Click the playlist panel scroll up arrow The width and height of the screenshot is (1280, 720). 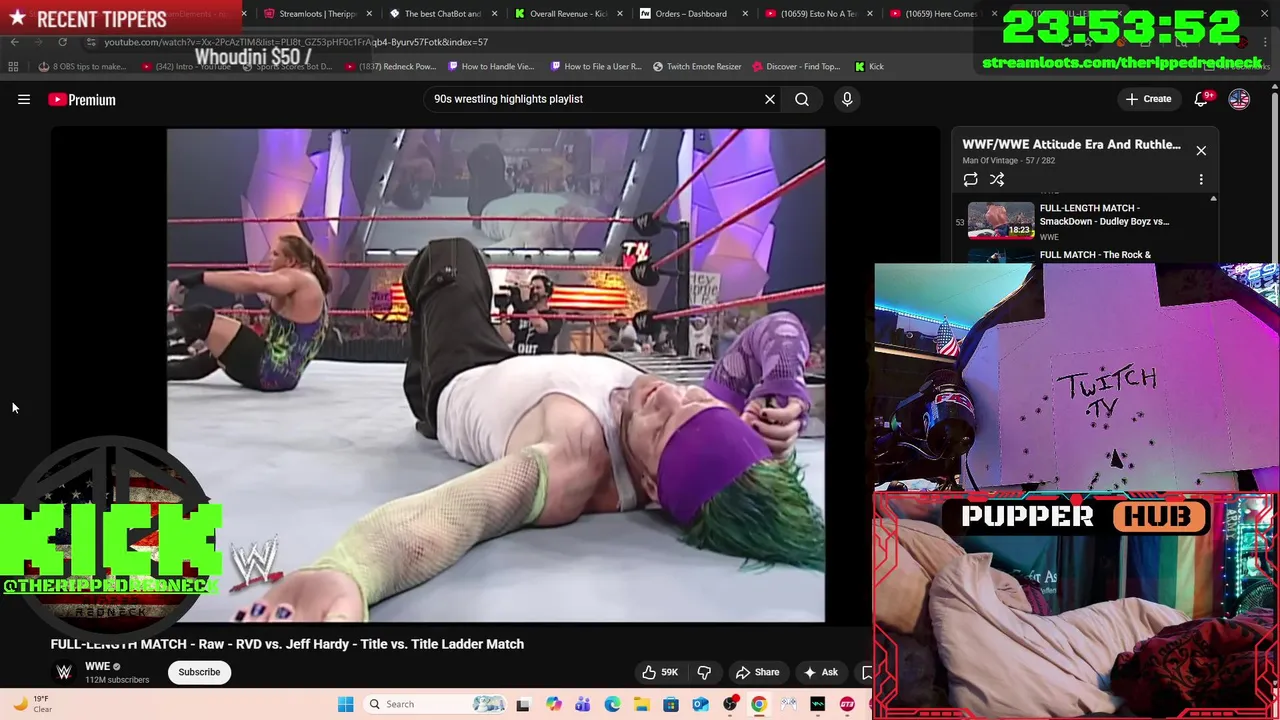point(1213,199)
